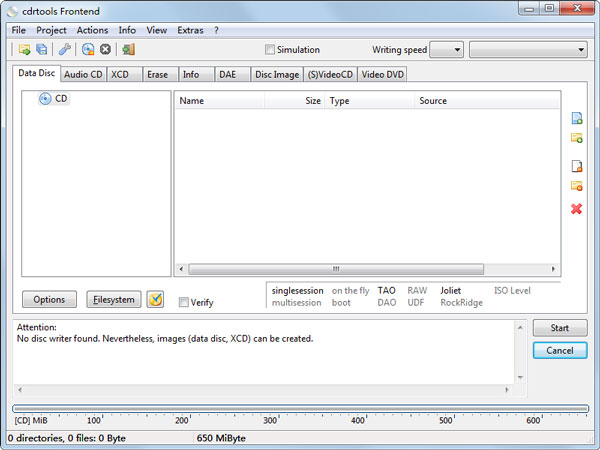
Task: Click the 0 directories, 0 files status text
Action: coord(67,438)
